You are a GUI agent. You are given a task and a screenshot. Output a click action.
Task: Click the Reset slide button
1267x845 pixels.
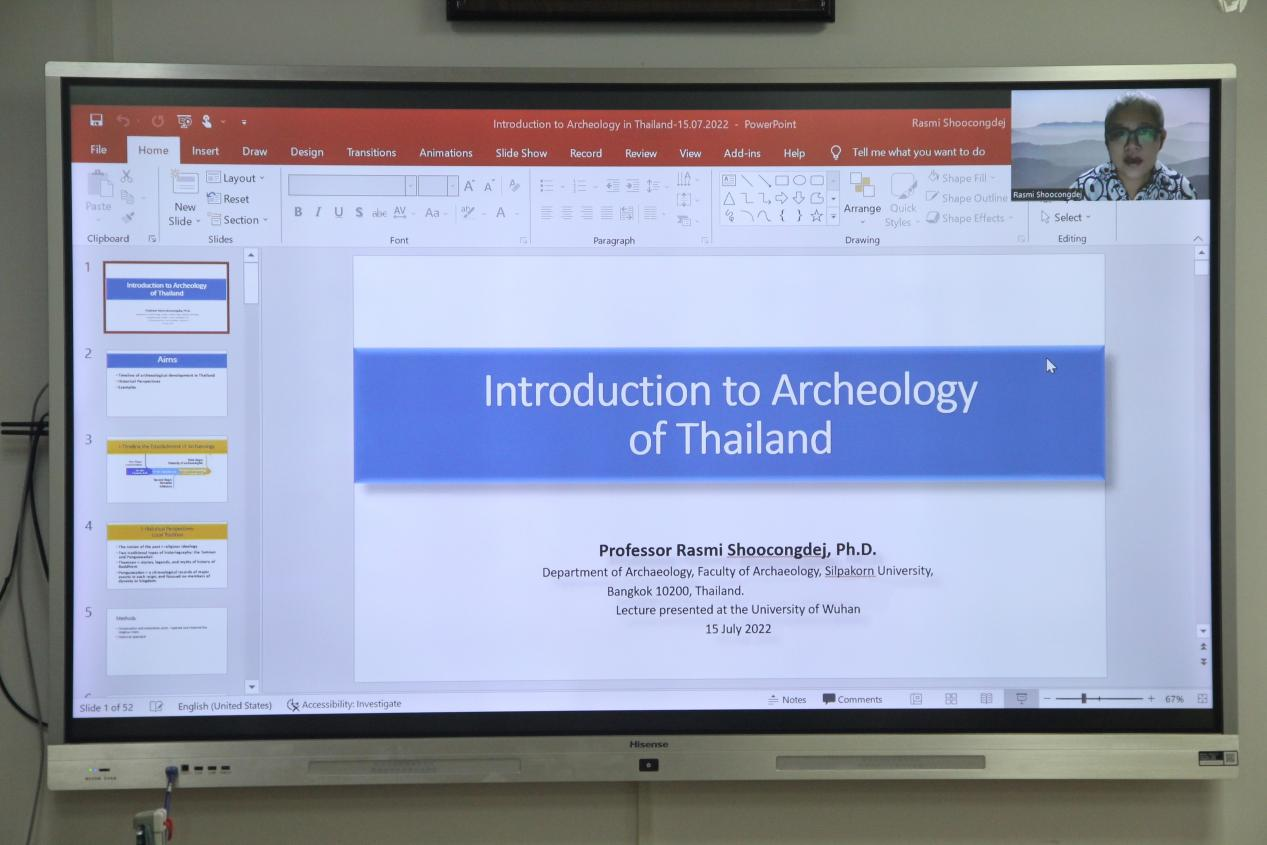(229, 199)
